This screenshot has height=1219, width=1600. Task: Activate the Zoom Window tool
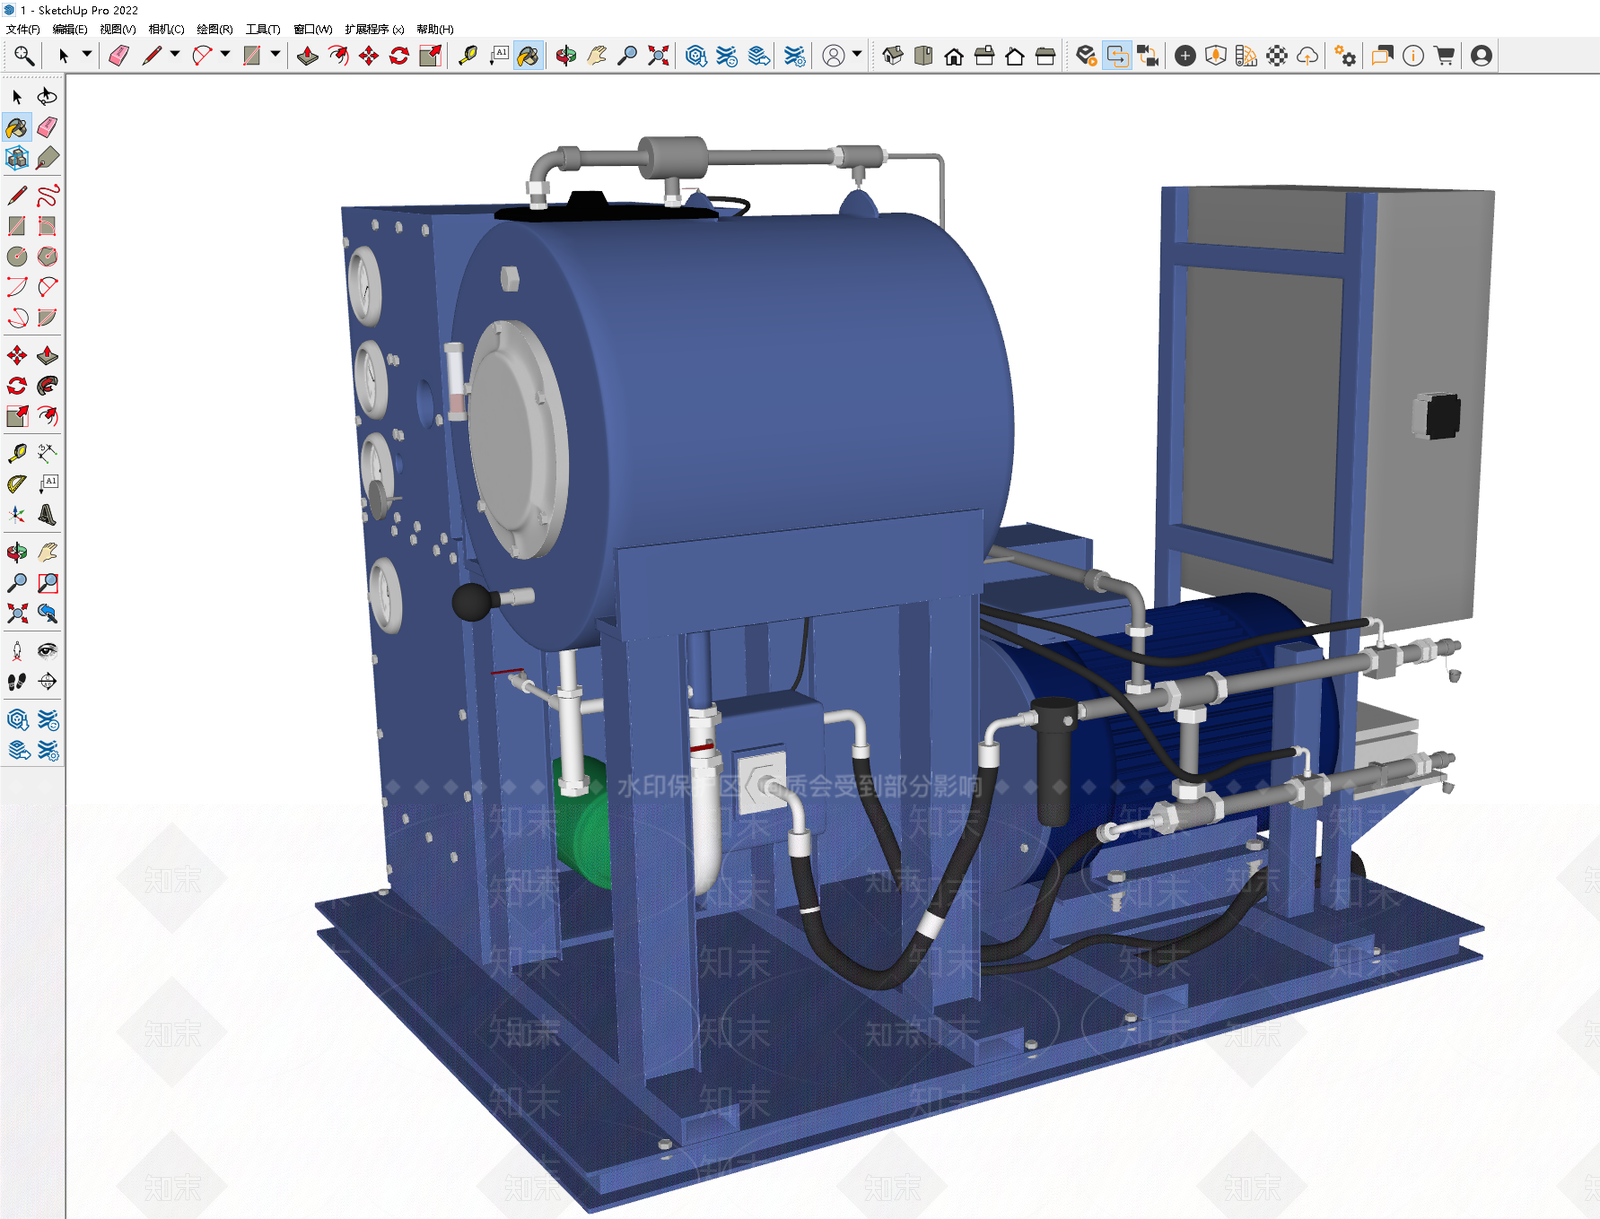(x=47, y=583)
